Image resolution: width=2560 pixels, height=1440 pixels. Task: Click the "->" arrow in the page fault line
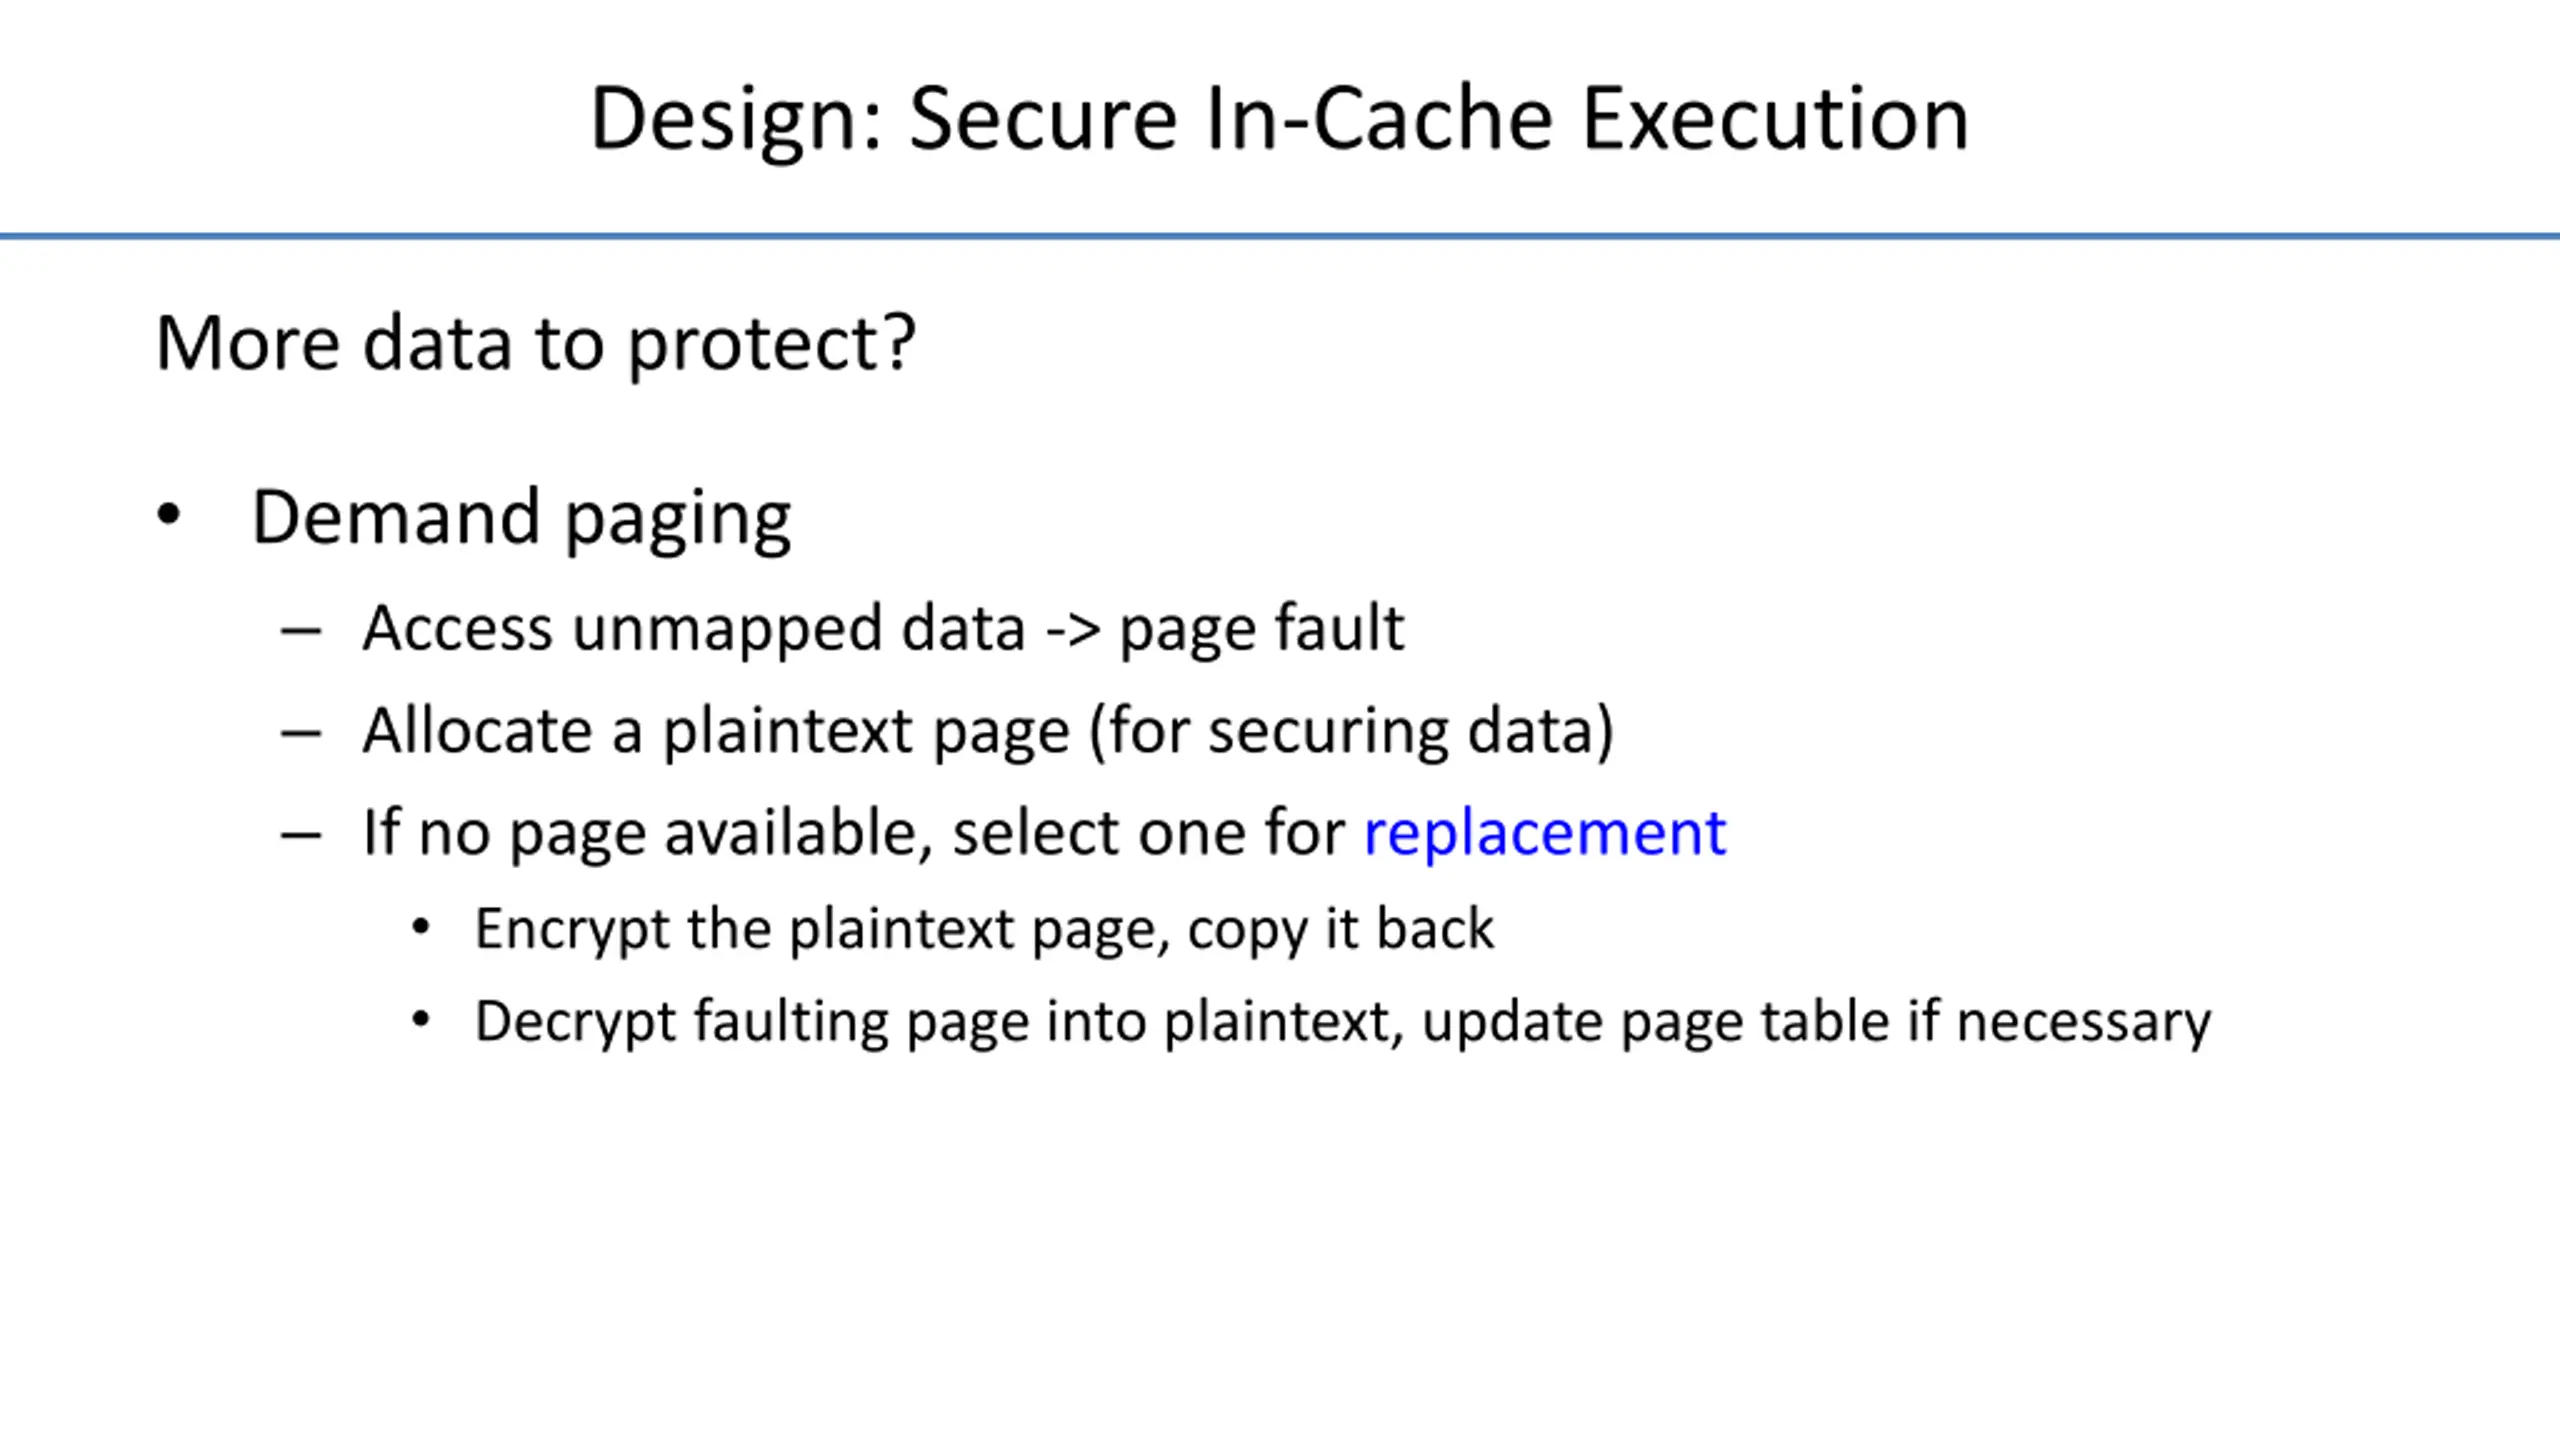[1073, 630]
